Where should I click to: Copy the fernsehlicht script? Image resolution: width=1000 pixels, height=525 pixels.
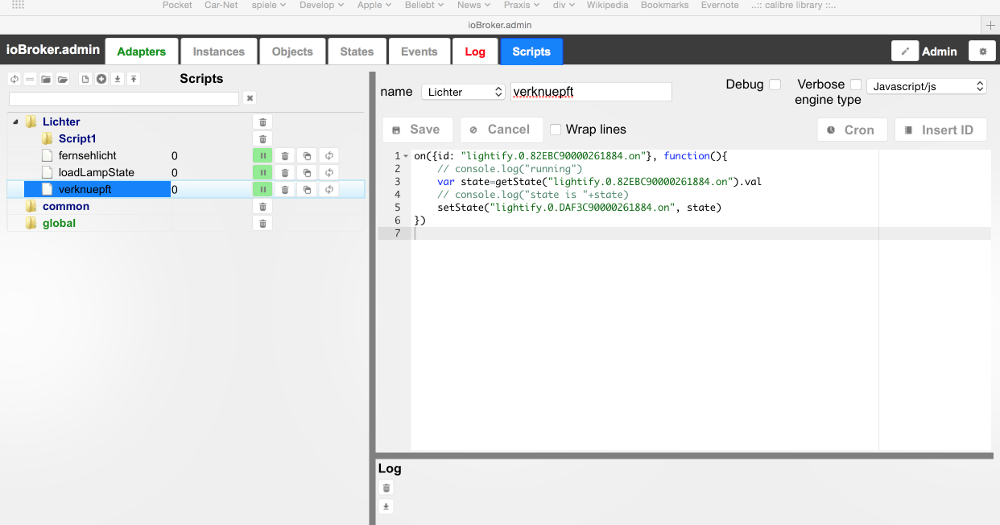307,156
